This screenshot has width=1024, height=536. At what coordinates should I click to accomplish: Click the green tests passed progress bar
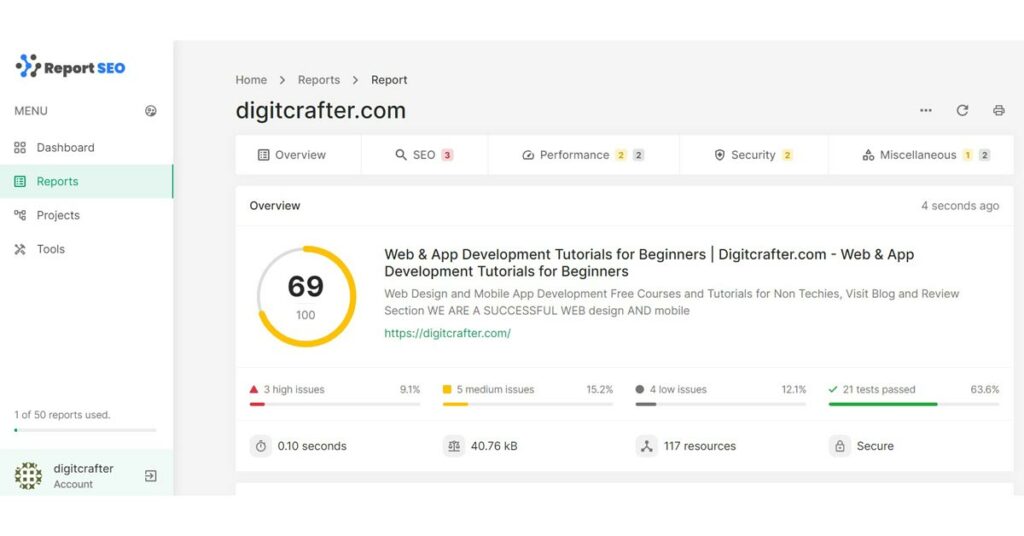914,405
